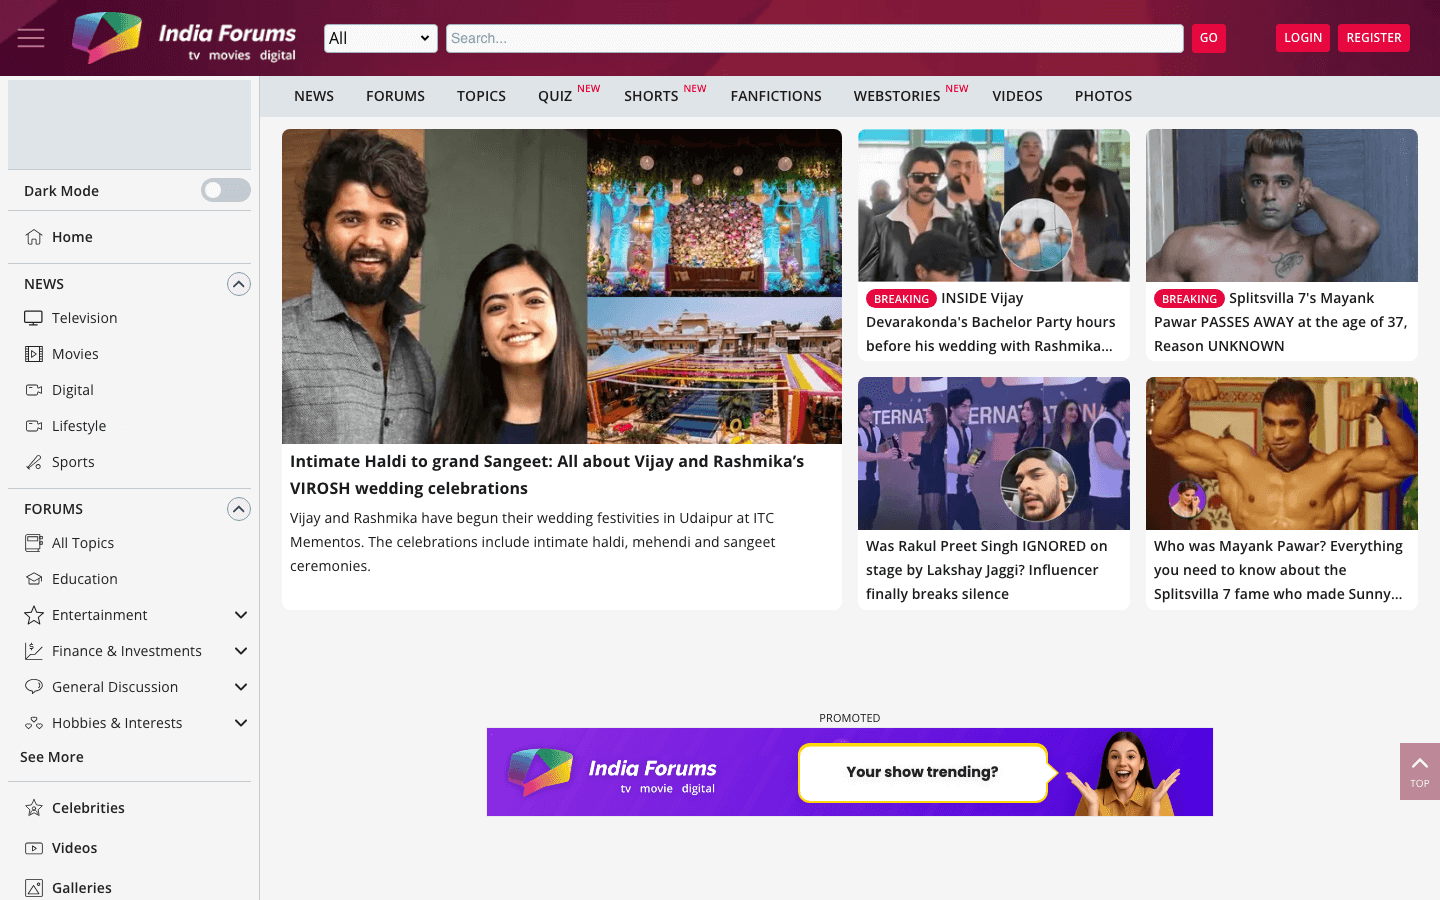This screenshot has width=1440, height=900.
Task: Enable Dark Mode
Action: tap(225, 190)
